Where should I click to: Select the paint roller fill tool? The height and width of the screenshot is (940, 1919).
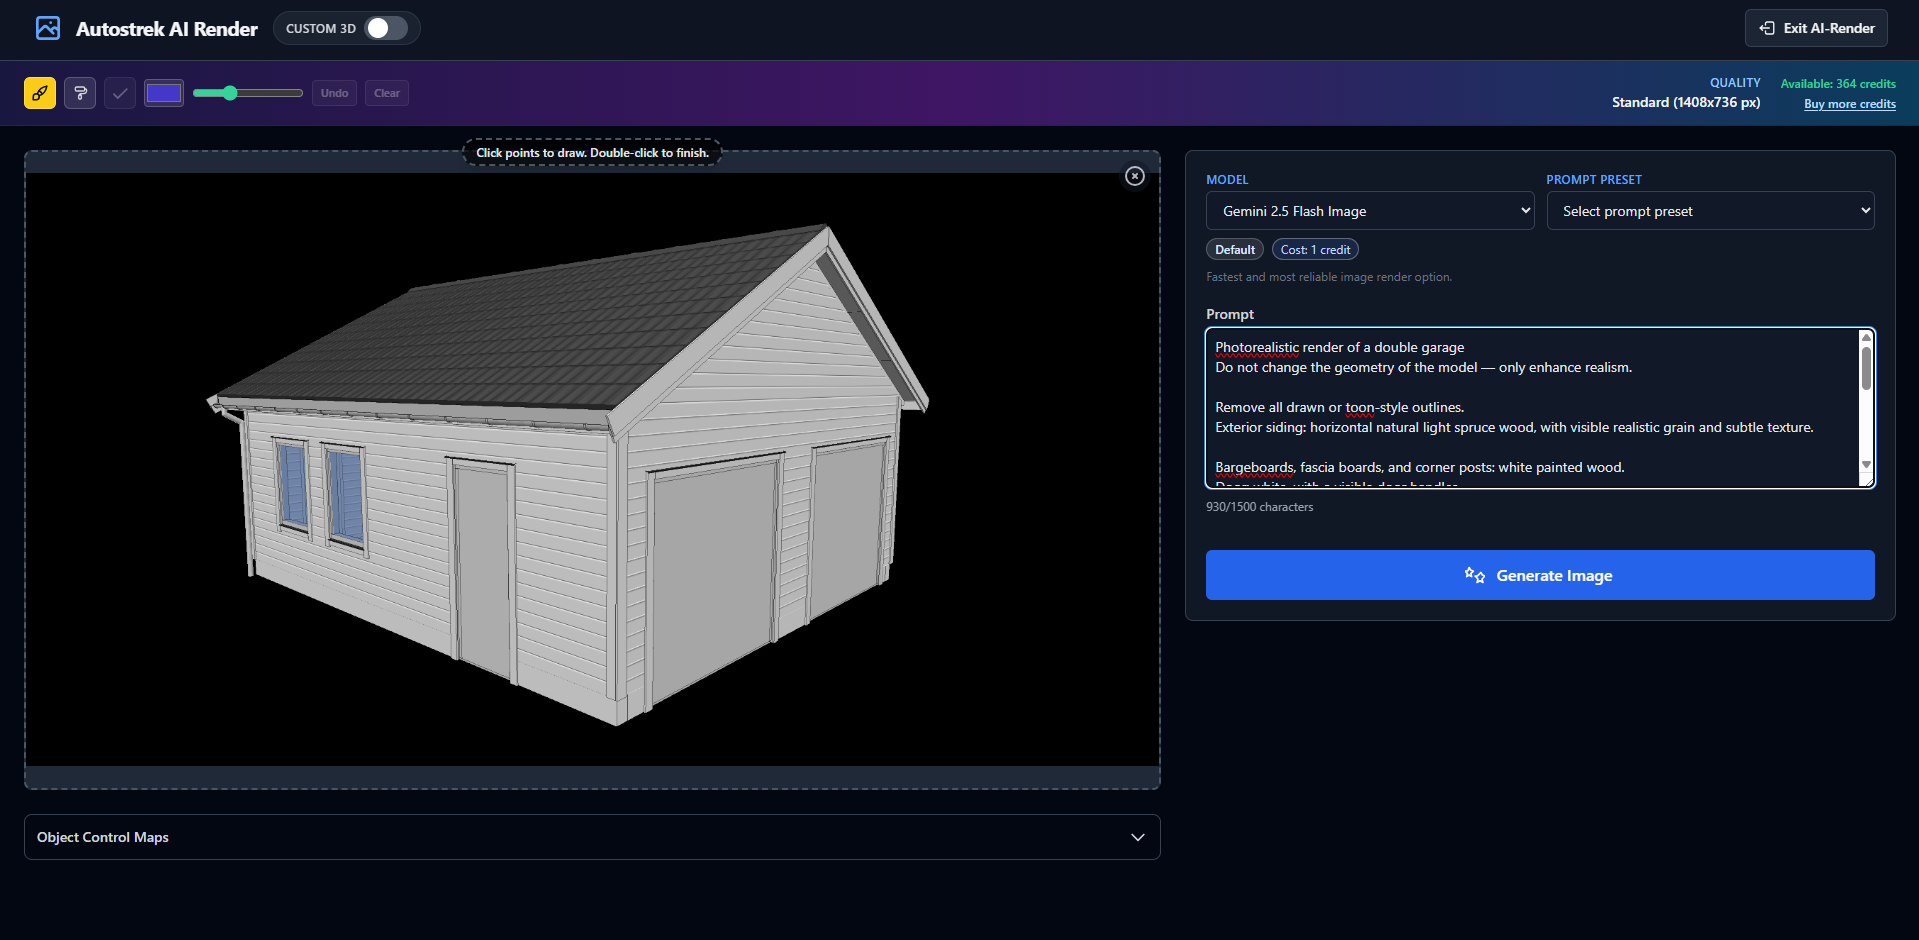pyautogui.click(x=80, y=93)
